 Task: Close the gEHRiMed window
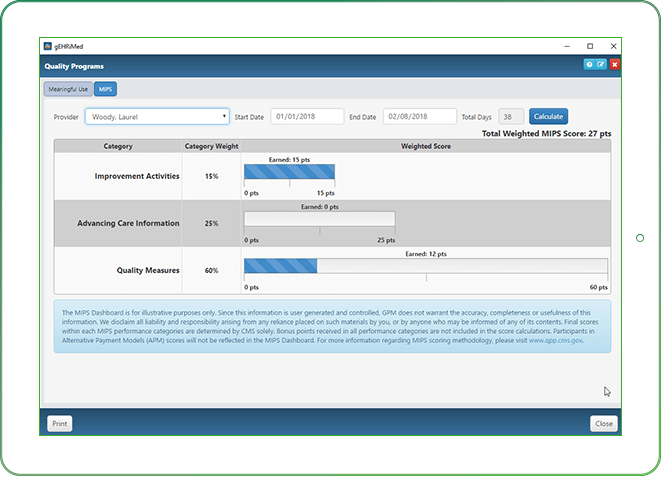click(612, 46)
